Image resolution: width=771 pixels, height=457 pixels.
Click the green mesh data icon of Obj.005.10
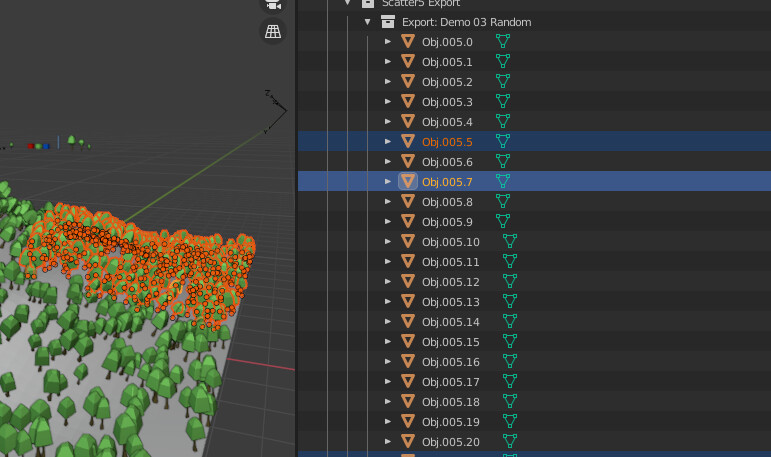(510, 242)
